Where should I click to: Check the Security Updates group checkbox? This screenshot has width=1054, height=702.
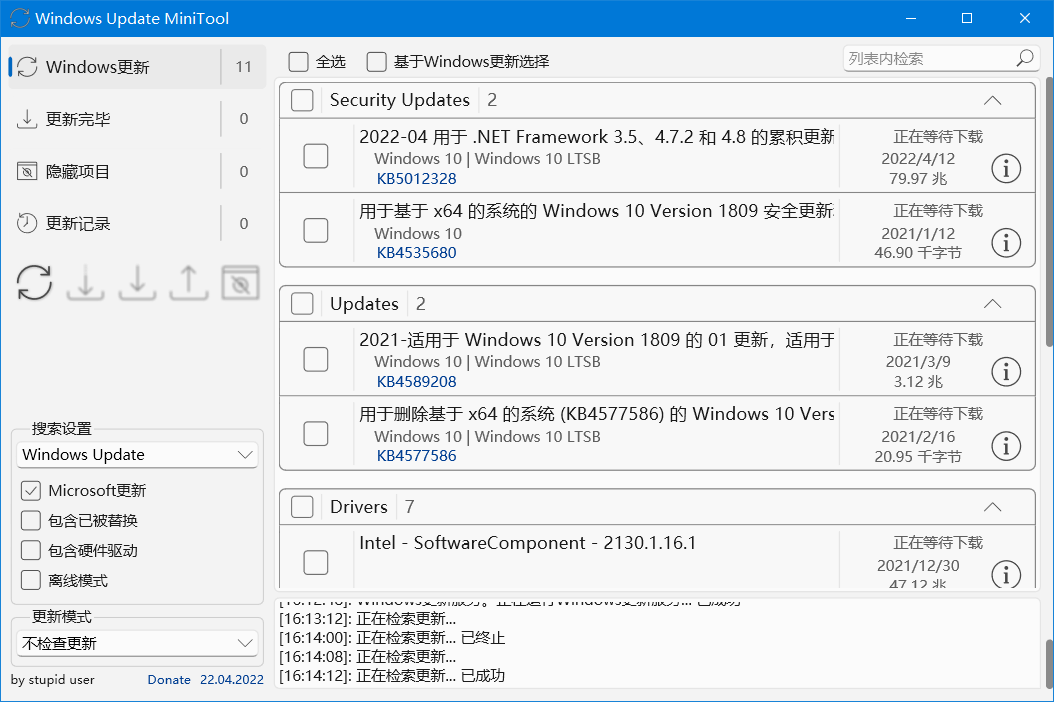302,100
